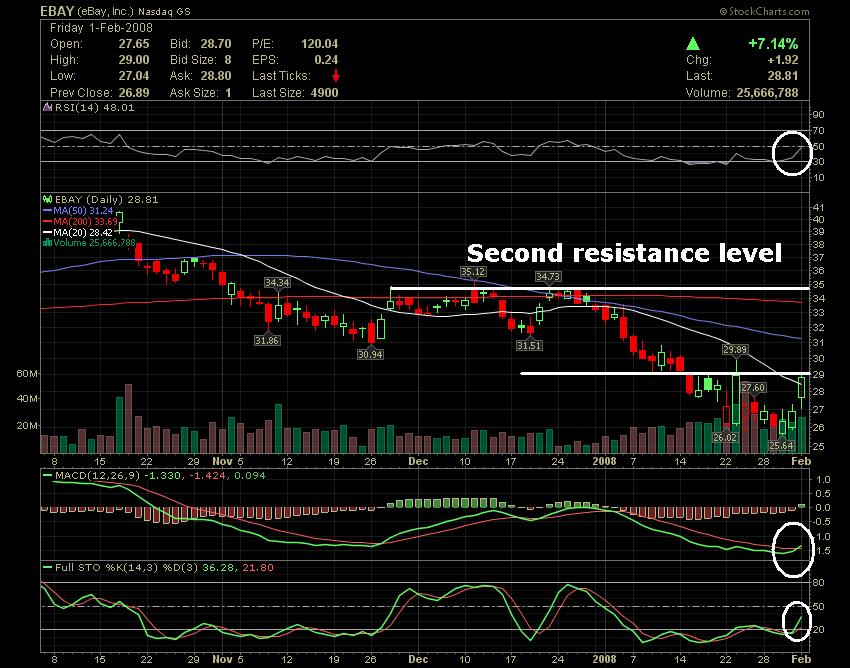Click the date 'Friday 1-Feb-2008'
850x668 pixels.
click(101, 28)
